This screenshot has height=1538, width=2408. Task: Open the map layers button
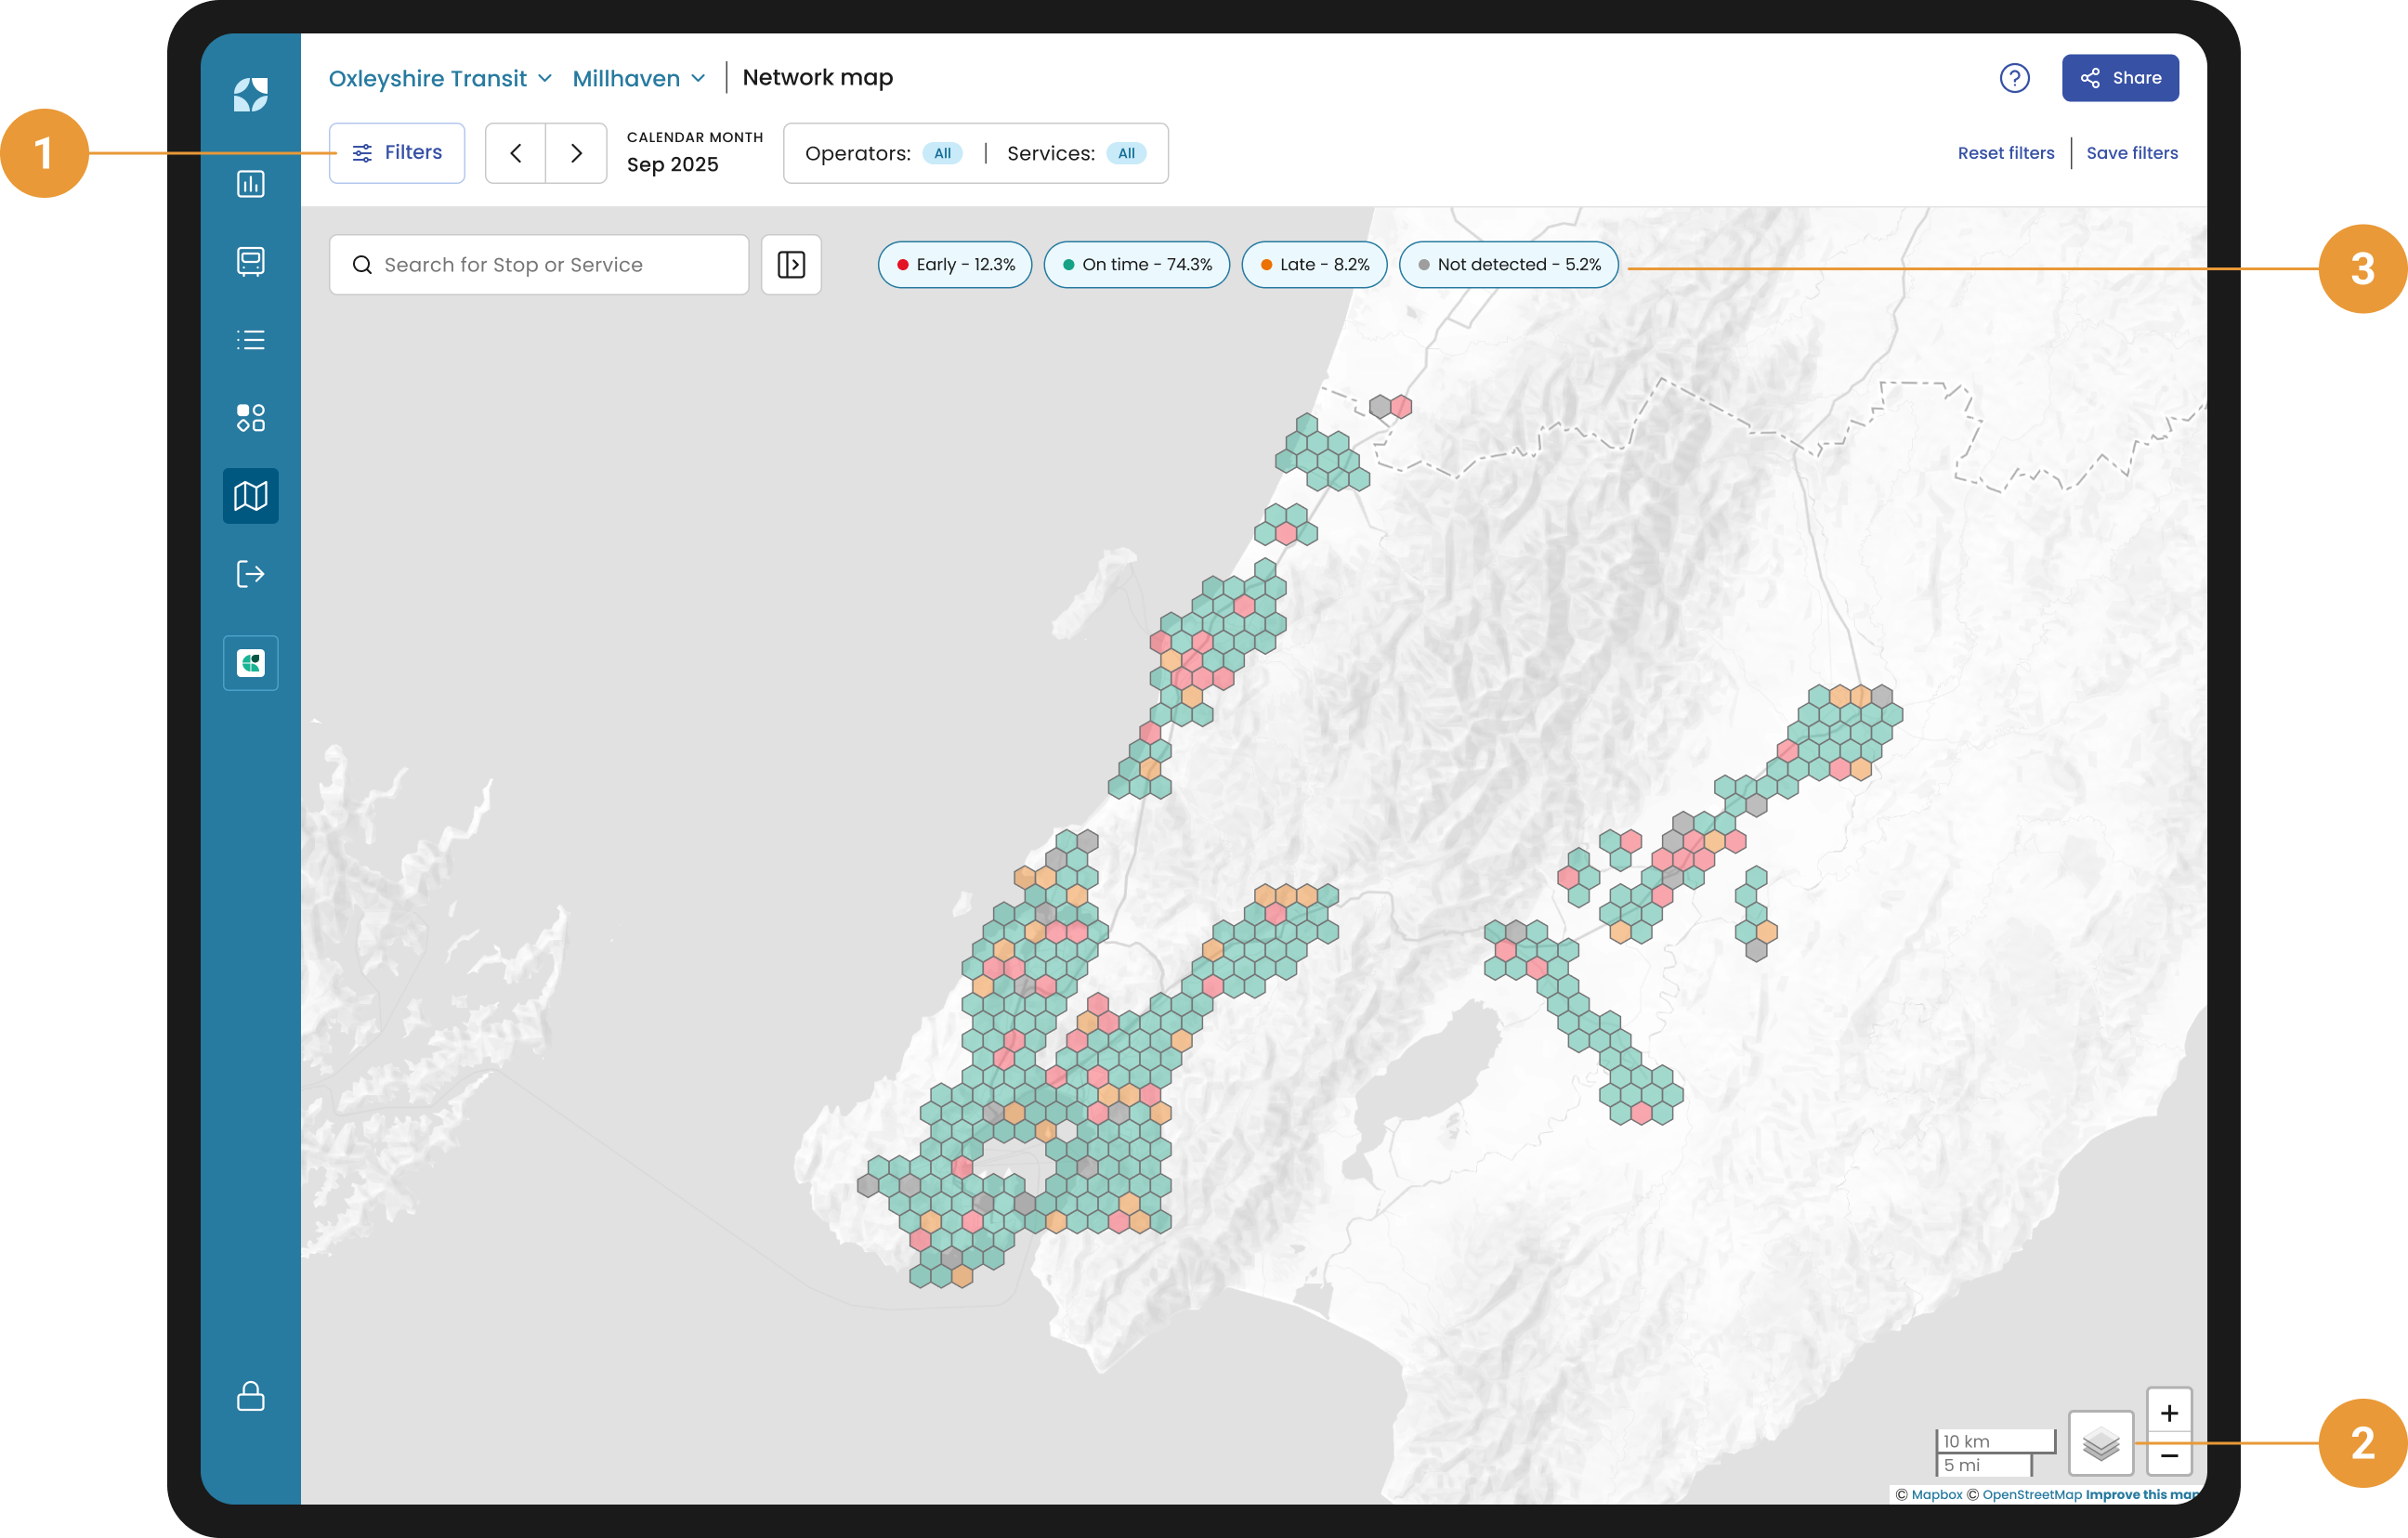click(2100, 1443)
